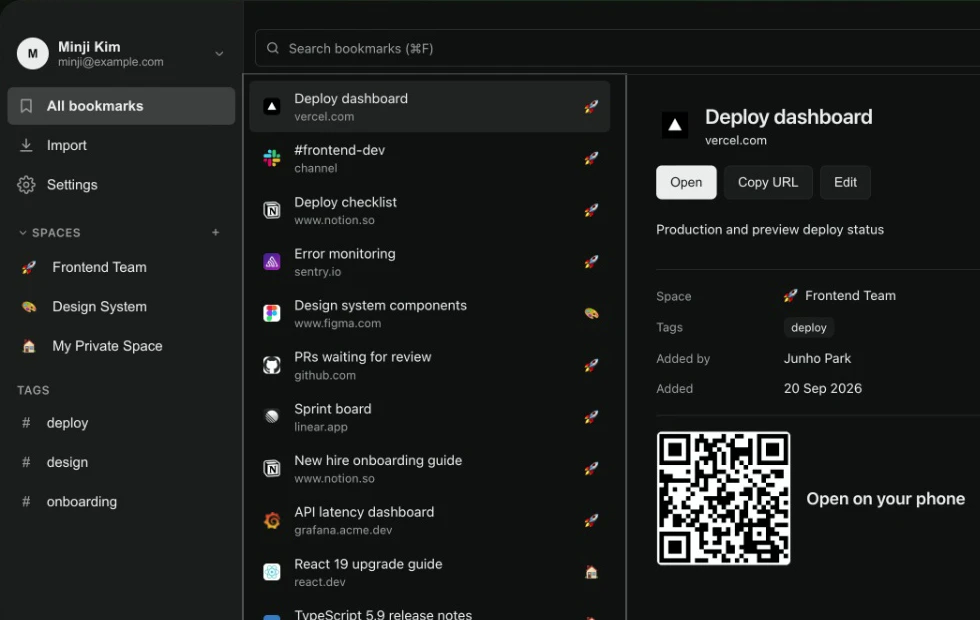Click the Linear icon beside Sprint board
Screen dimensions: 980x620
pos(272,417)
